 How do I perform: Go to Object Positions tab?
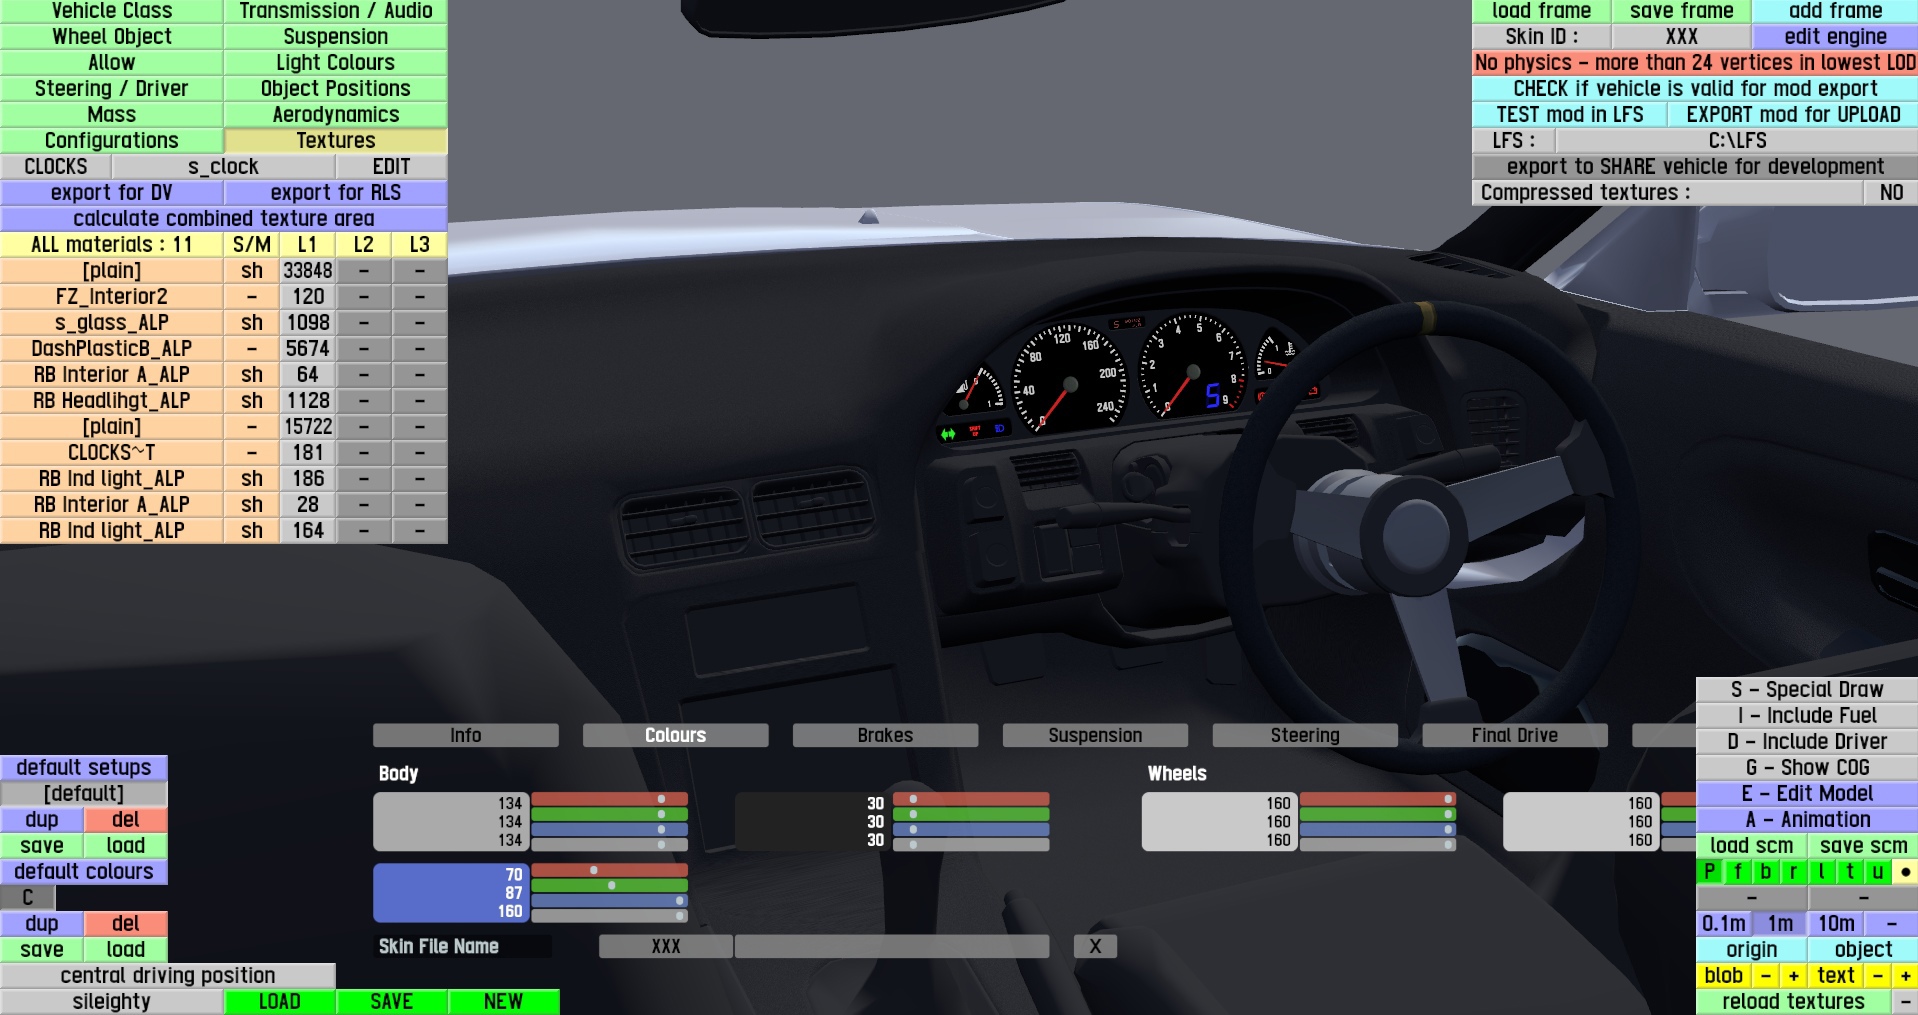(336, 88)
